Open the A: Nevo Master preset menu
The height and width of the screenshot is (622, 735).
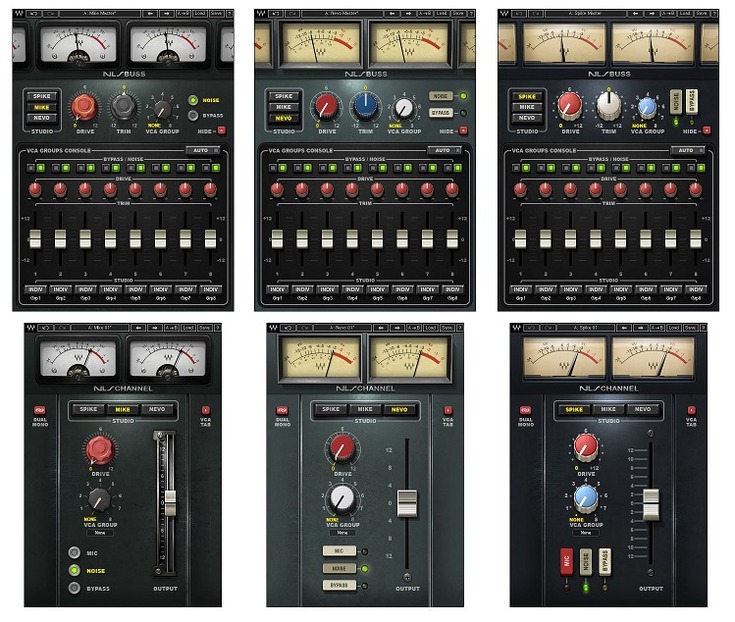coord(343,14)
